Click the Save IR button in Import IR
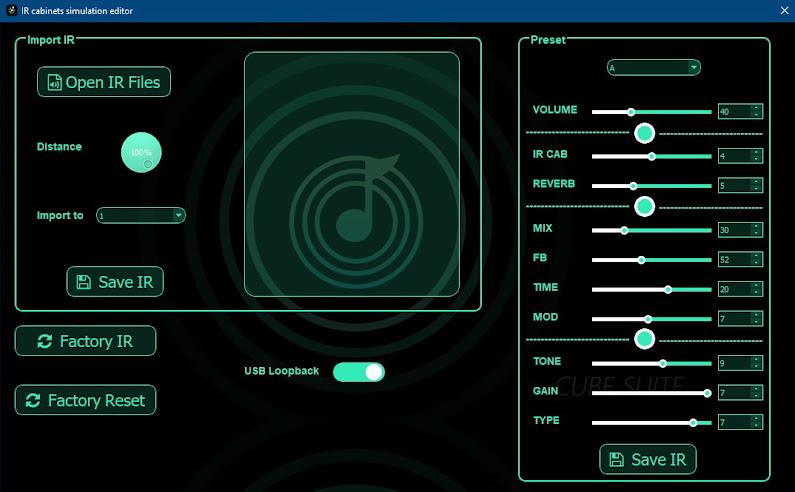Image resolution: width=795 pixels, height=492 pixels. [x=115, y=282]
